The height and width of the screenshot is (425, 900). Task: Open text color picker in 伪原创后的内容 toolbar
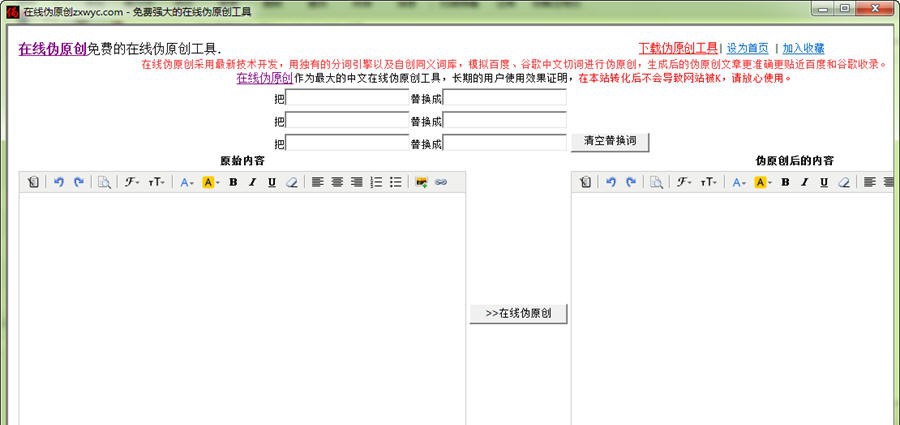click(x=739, y=182)
